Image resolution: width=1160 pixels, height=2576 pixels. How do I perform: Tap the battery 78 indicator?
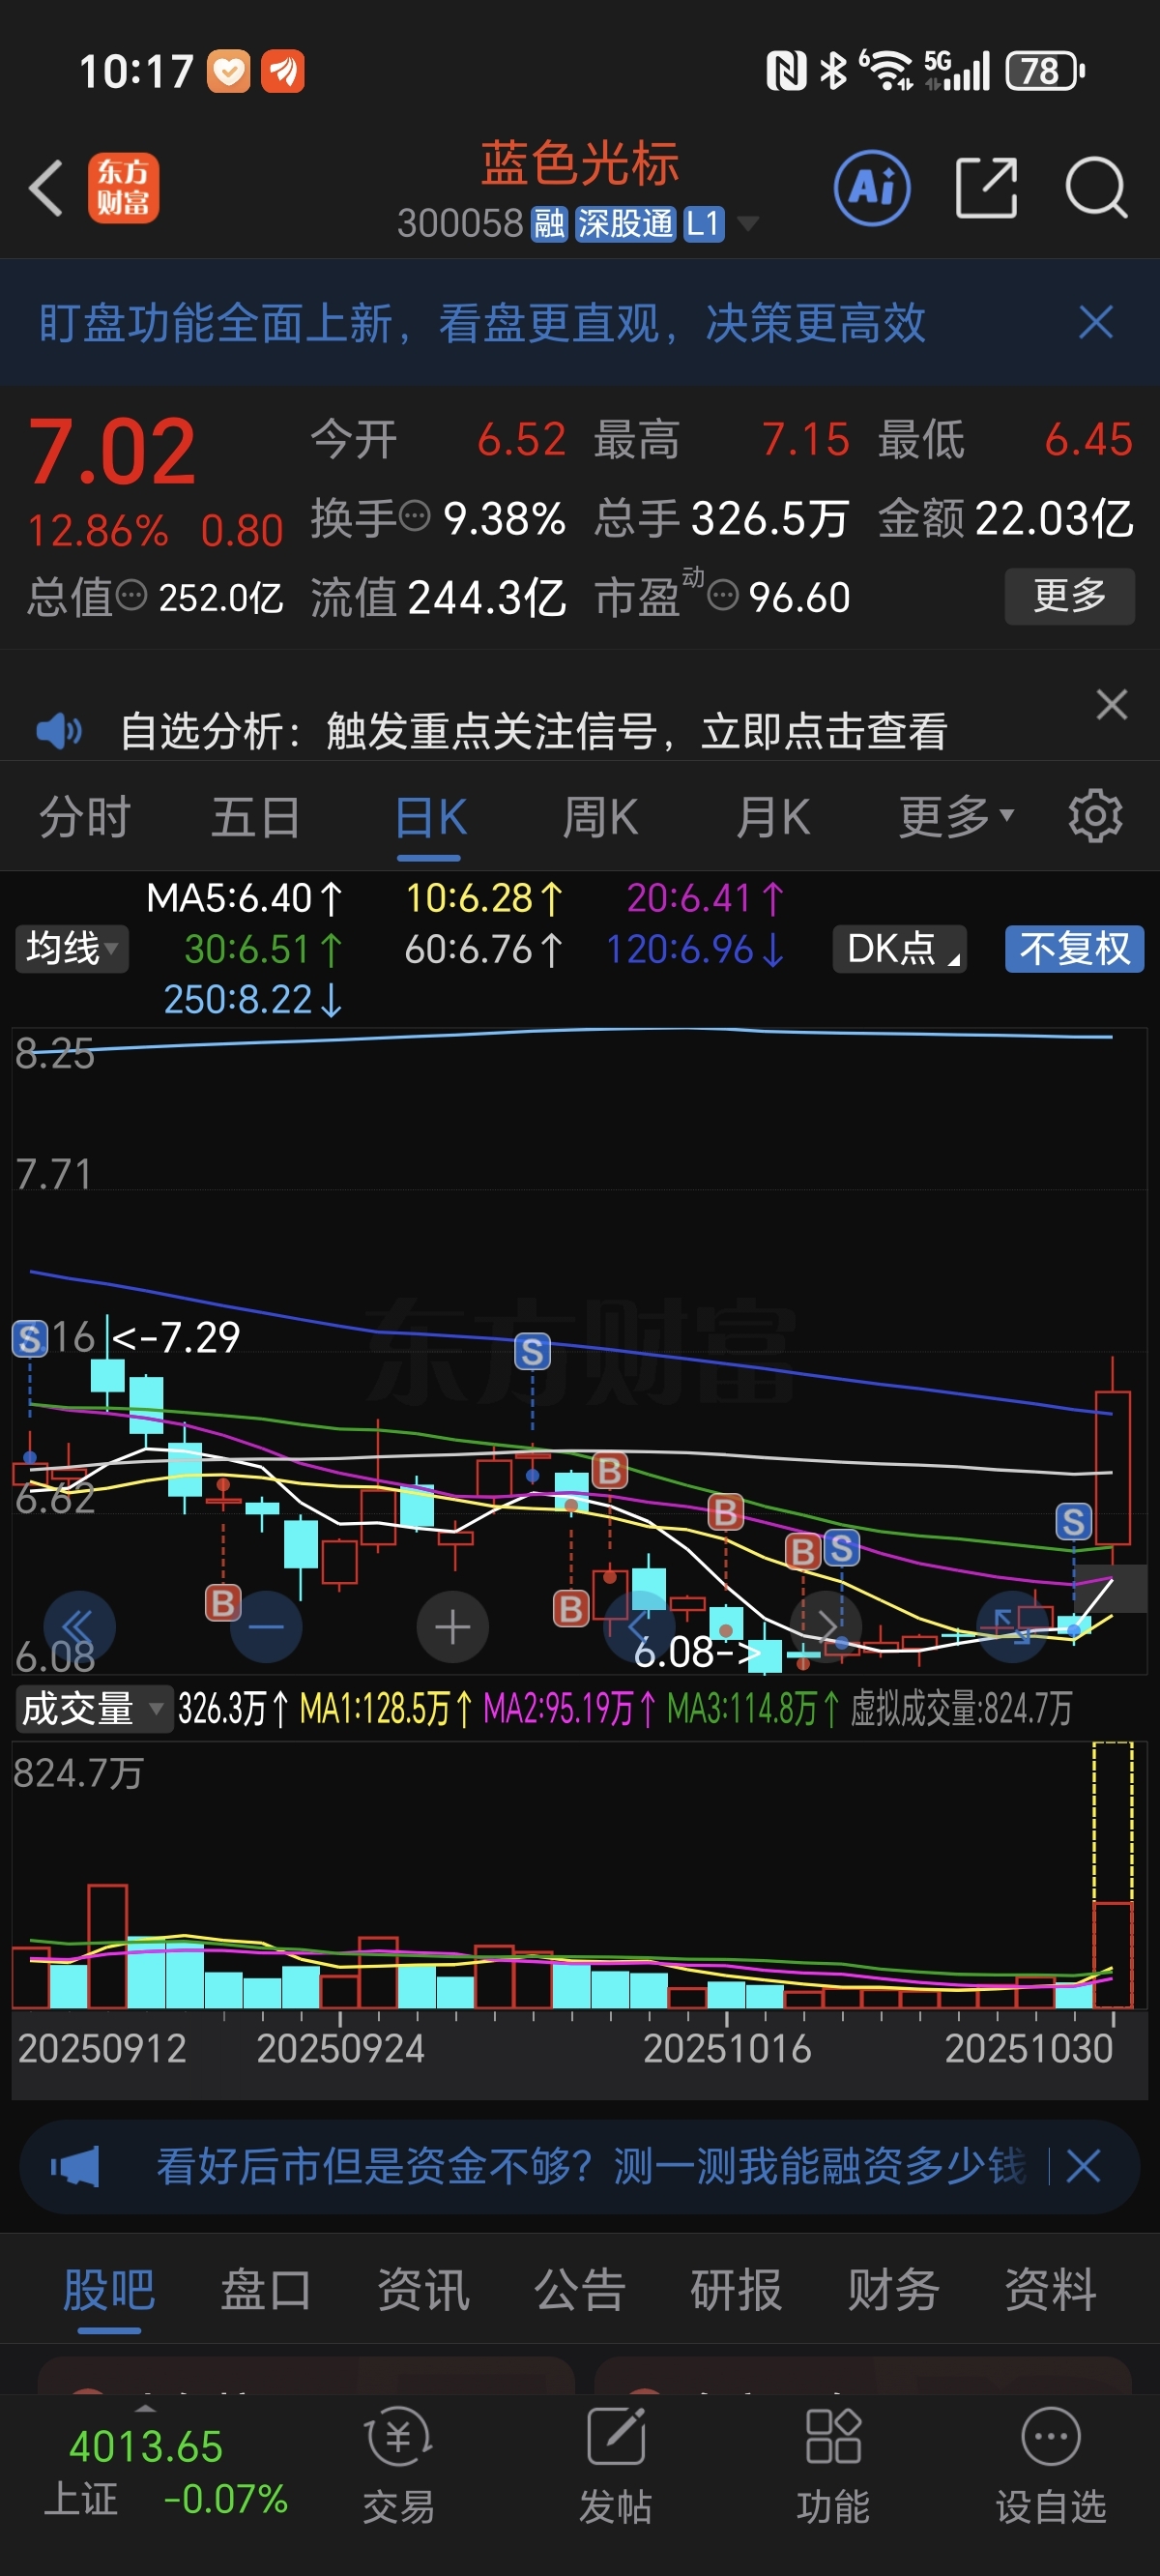[1045, 71]
